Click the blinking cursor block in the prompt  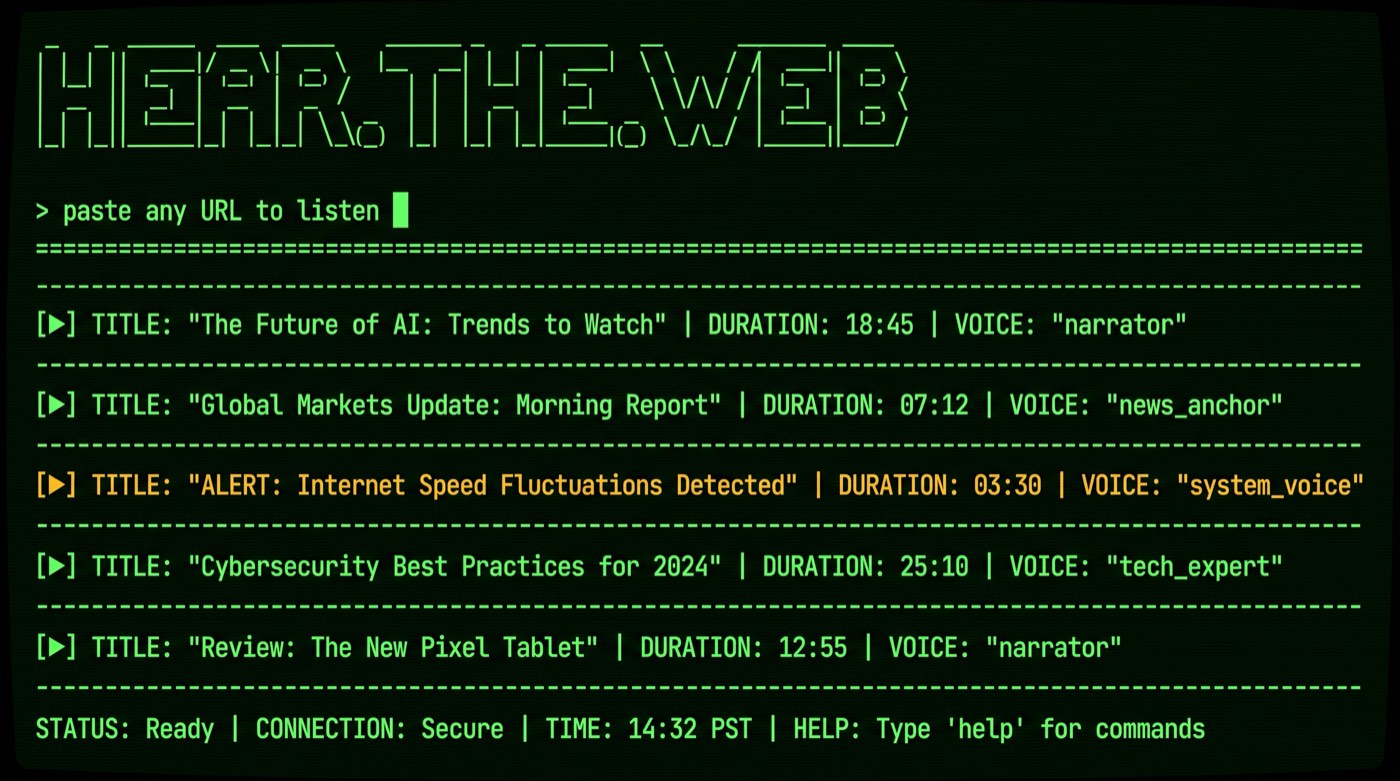tap(401, 210)
